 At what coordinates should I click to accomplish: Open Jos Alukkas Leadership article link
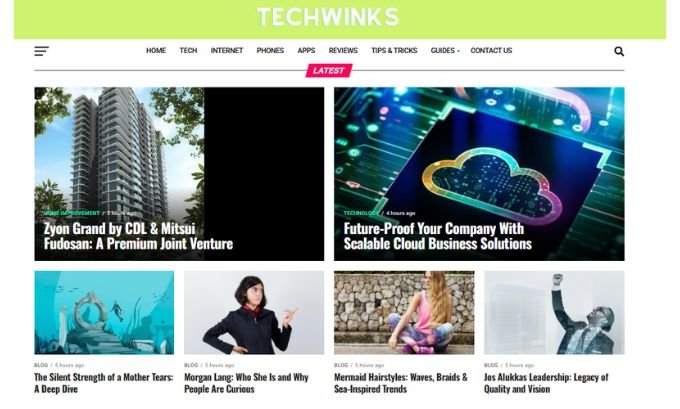coord(546,383)
